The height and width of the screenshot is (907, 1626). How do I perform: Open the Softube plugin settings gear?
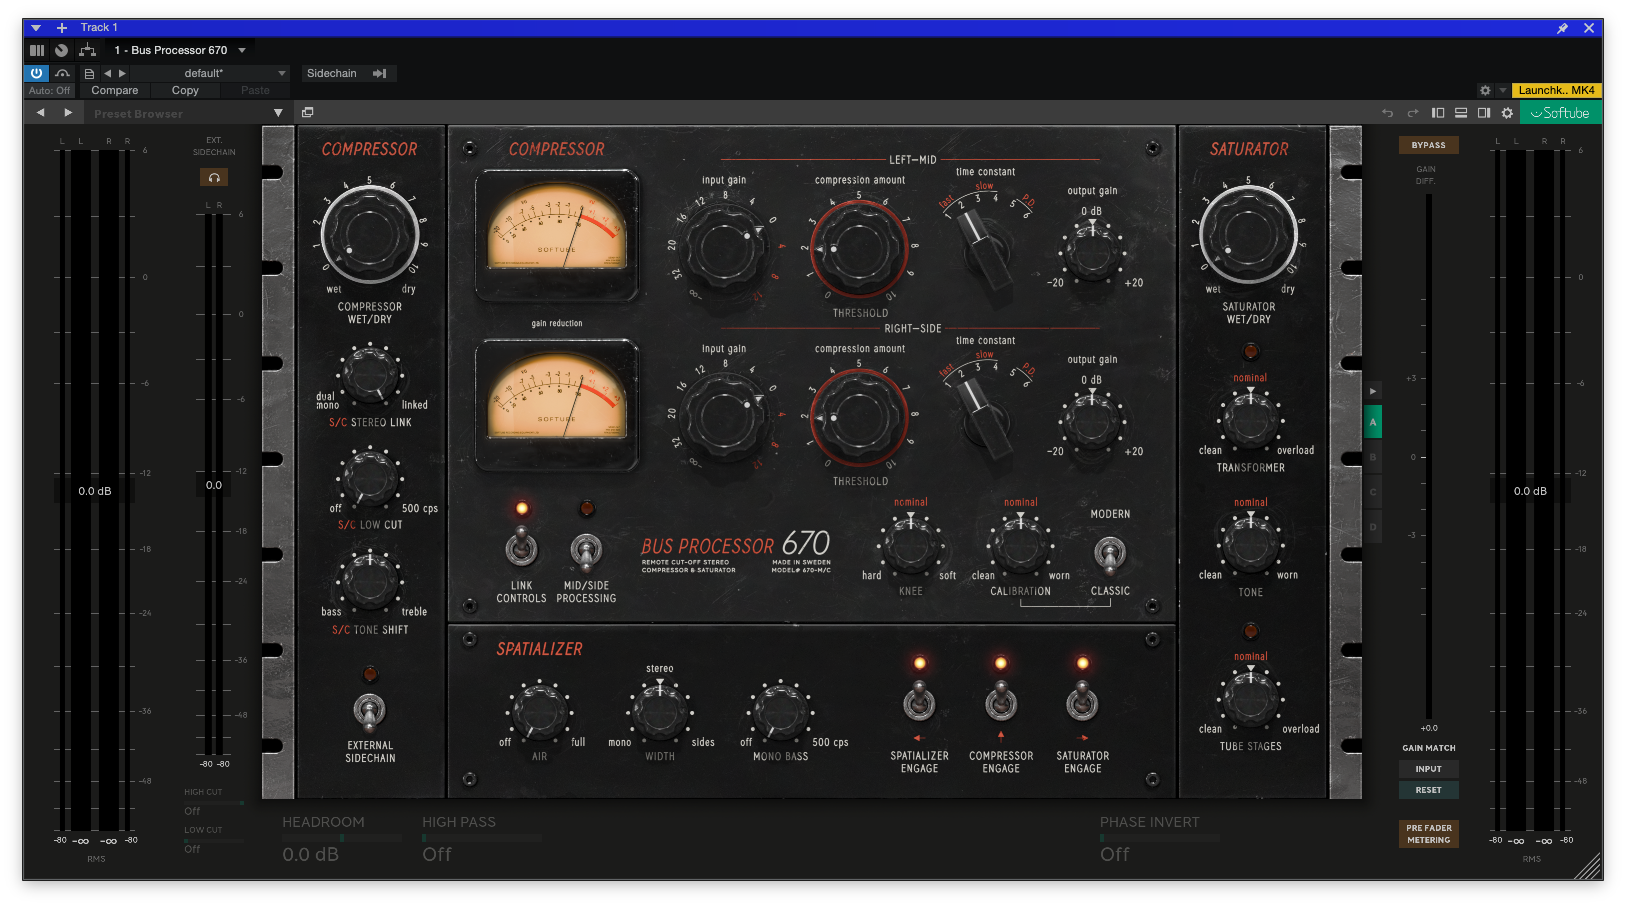(1507, 113)
